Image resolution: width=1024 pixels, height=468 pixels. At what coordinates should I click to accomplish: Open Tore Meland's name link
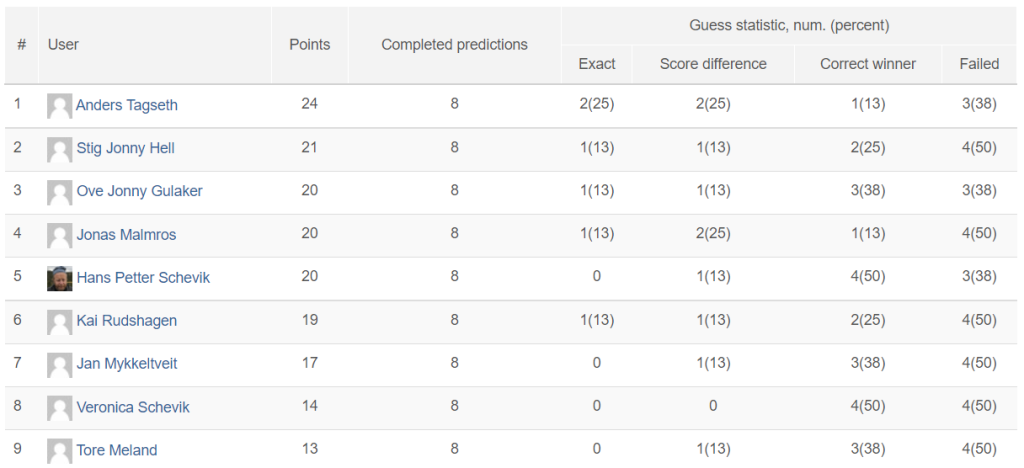tap(117, 450)
